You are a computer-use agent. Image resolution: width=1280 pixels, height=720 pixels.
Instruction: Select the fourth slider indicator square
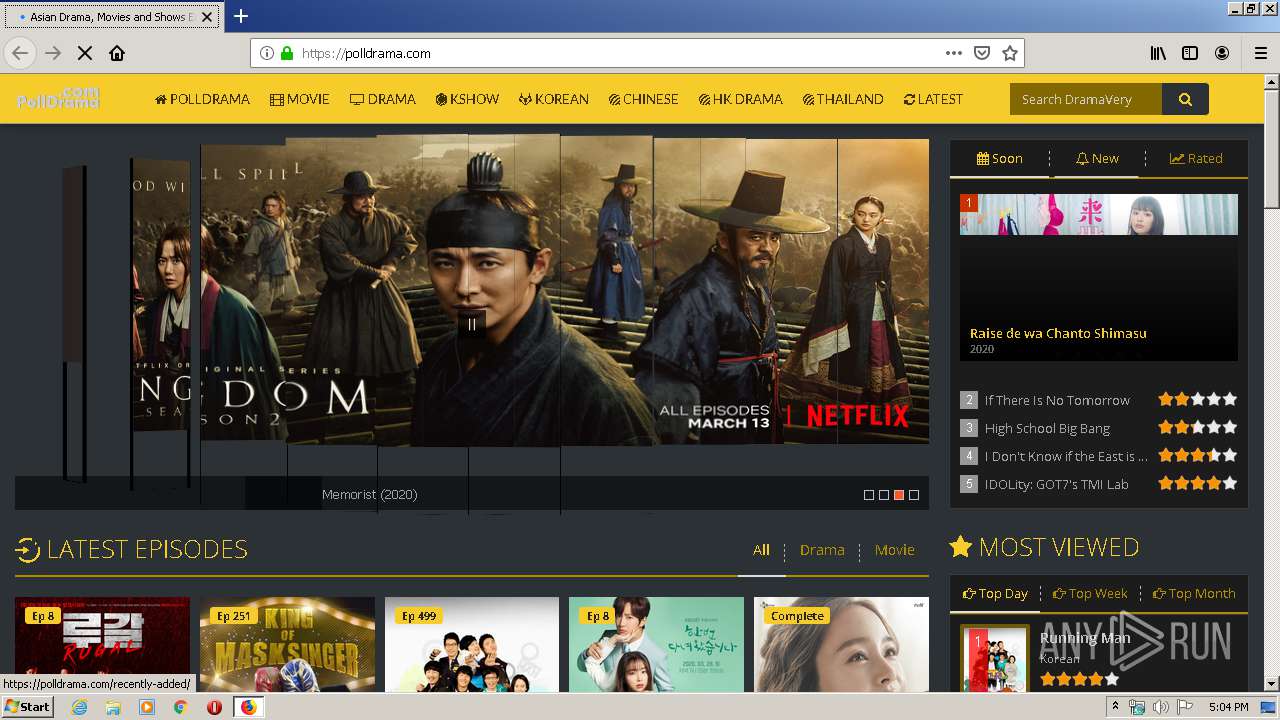(914, 495)
